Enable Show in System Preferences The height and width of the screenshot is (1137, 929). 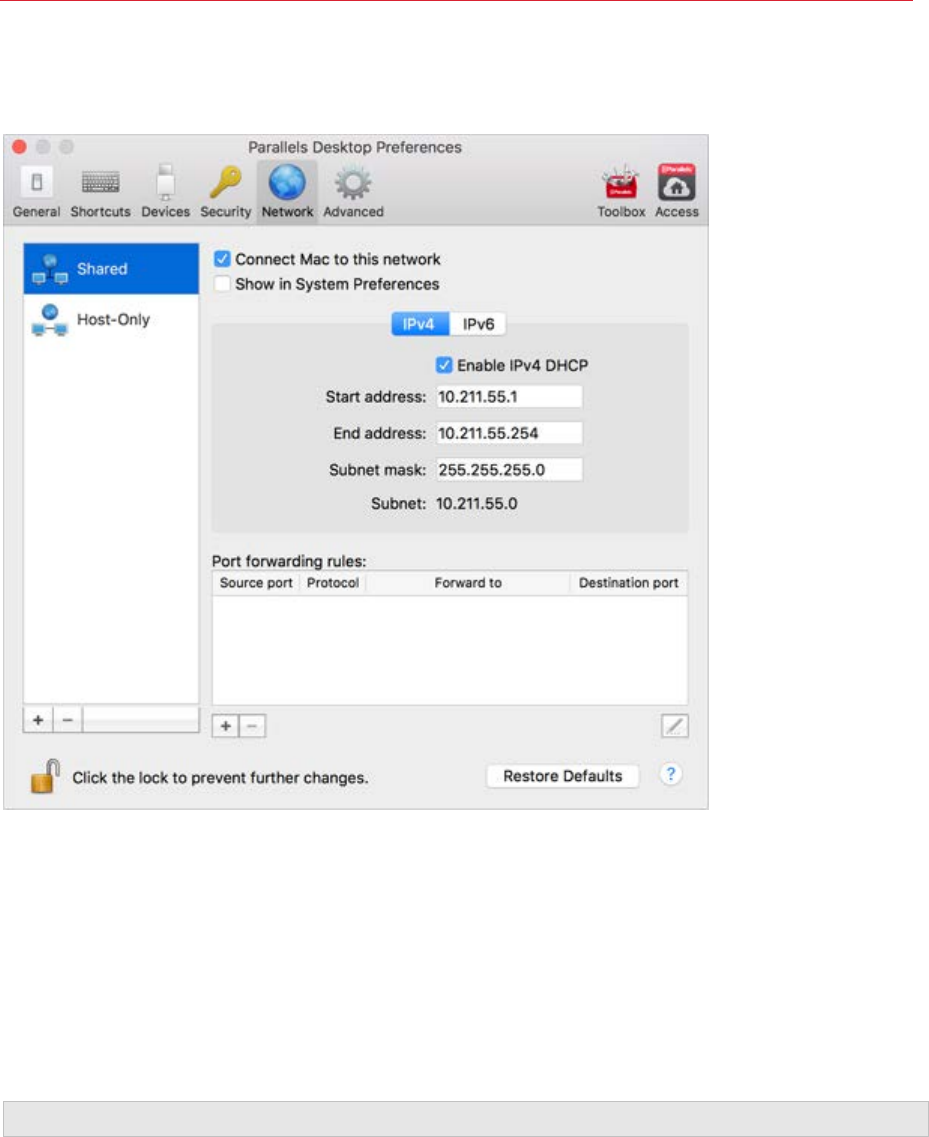[222, 284]
